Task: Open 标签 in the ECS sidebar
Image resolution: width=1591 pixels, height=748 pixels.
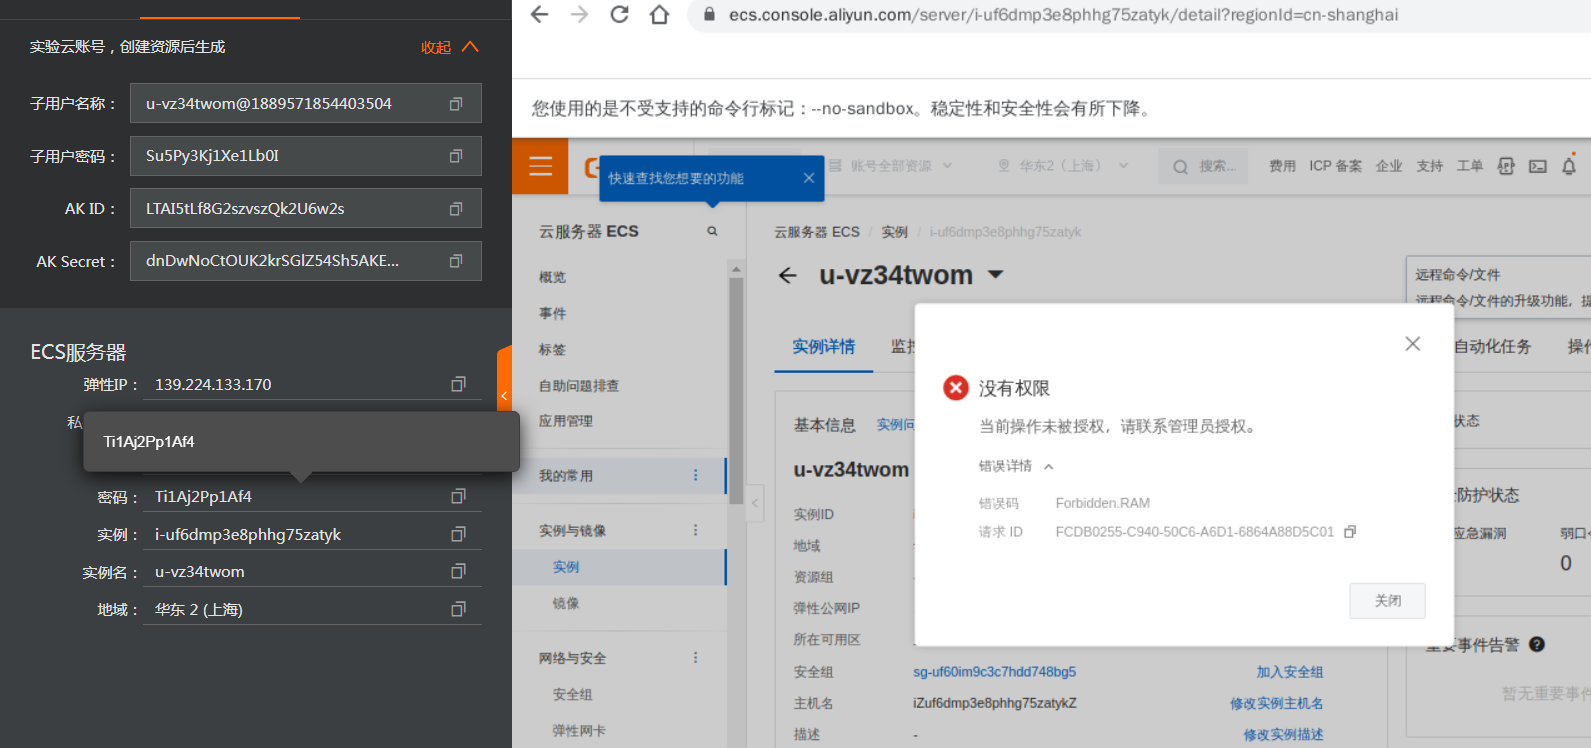Action: click(552, 349)
